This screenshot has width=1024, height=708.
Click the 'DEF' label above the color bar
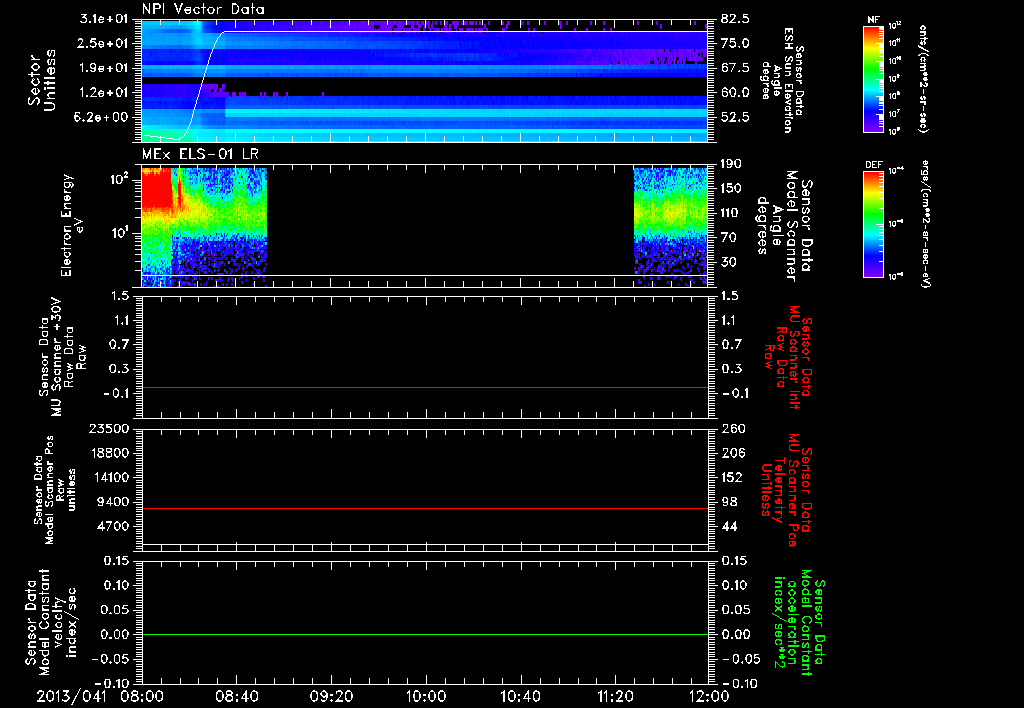click(x=873, y=165)
